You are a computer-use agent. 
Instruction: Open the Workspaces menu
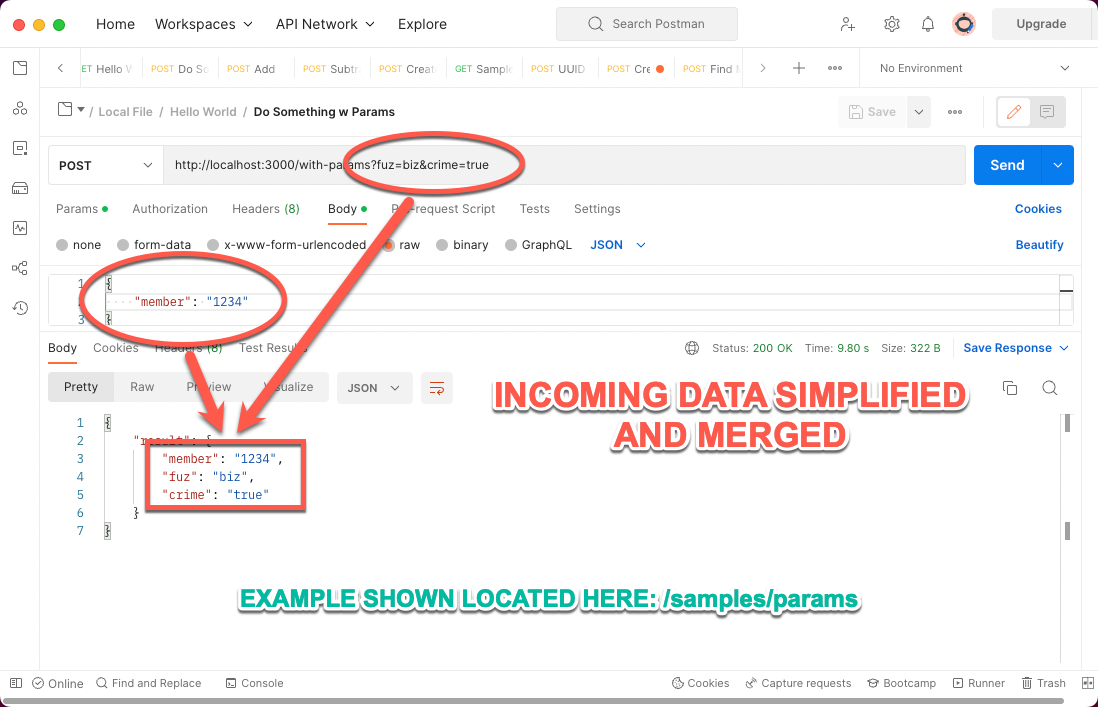click(x=204, y=24)
